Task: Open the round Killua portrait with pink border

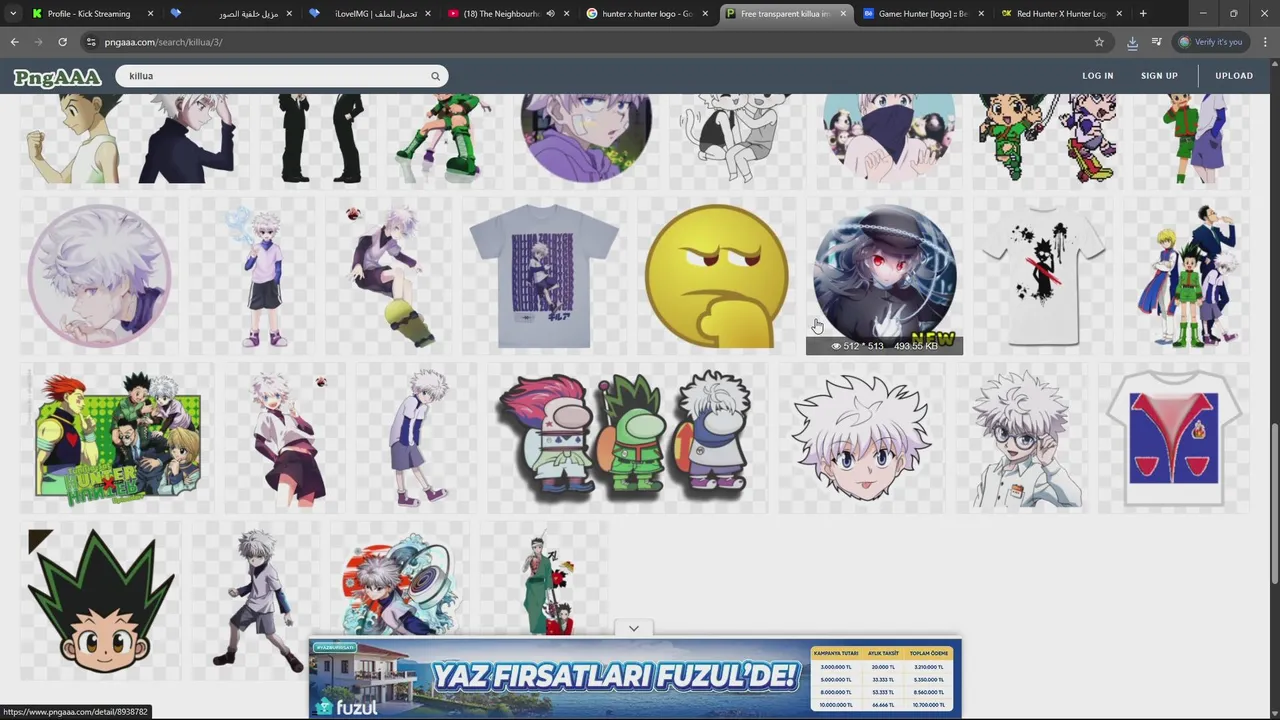Action: (x=99, y=276)
